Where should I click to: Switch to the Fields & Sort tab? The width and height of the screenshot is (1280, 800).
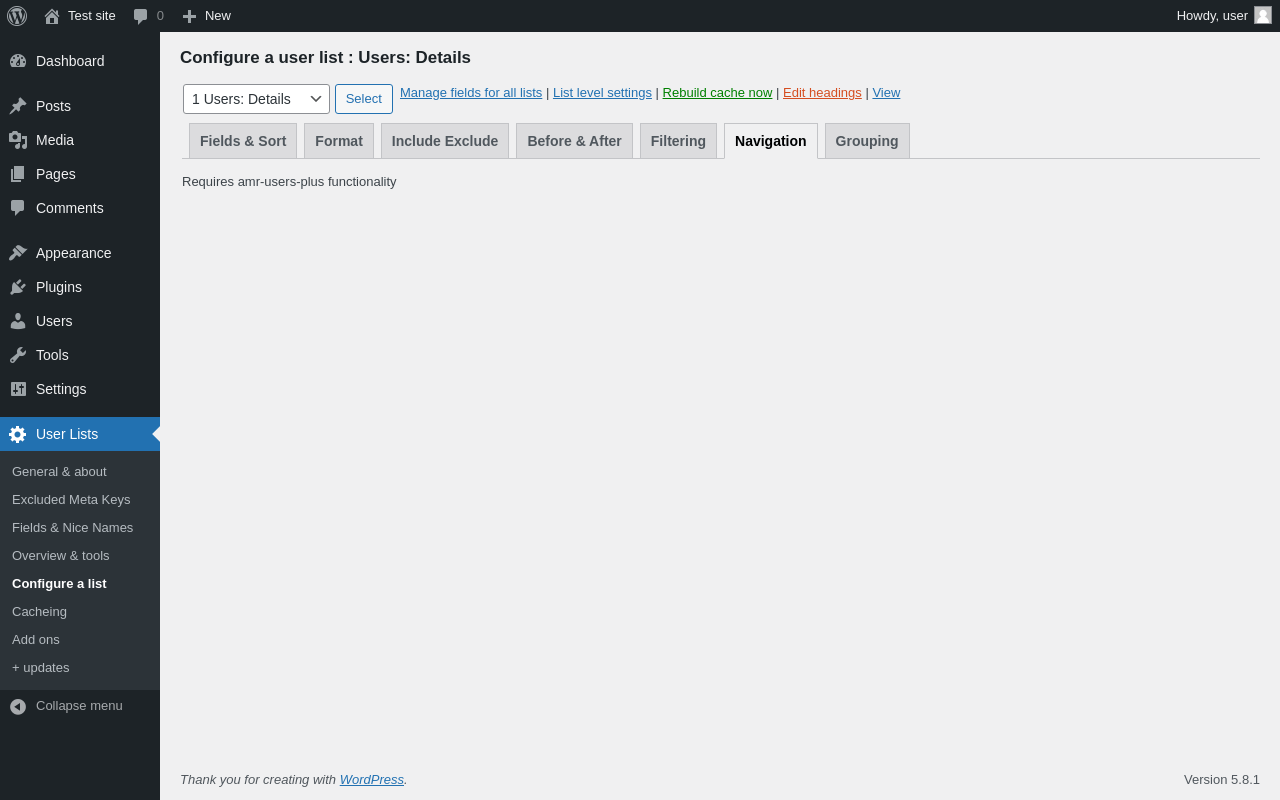tap(243, 141)
